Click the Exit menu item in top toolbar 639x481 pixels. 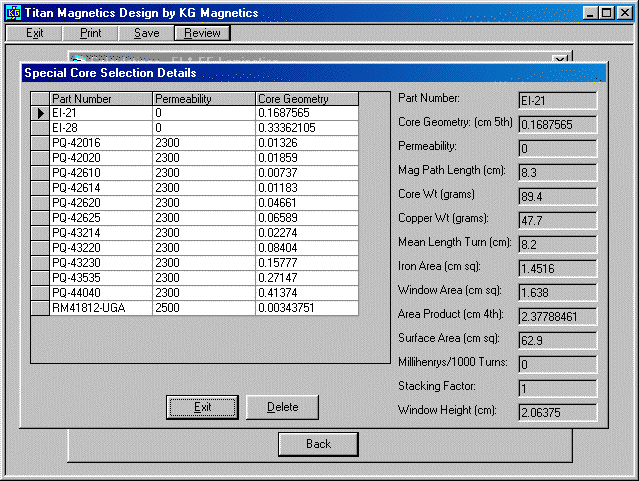34,33
